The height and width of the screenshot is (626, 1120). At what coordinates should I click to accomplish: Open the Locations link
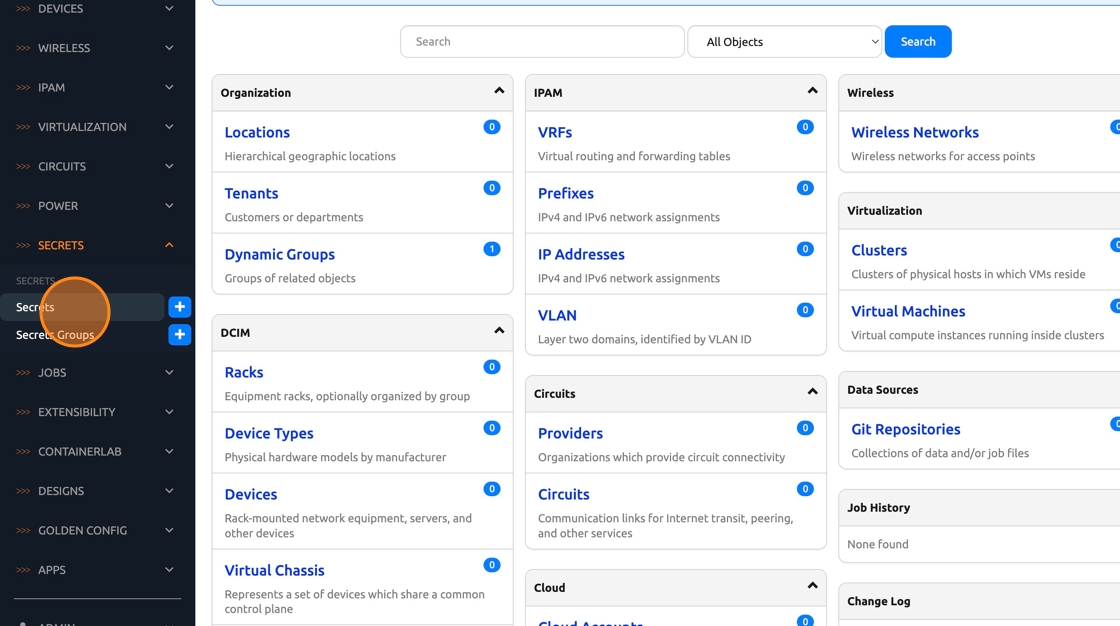(257, 132)
